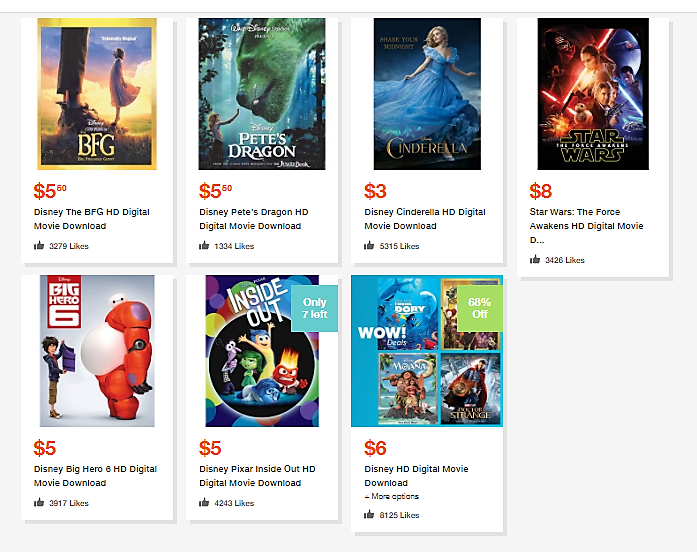Click the 68% Off badge
This screenshot has width=697, height=552.
[x=480, y=308]
